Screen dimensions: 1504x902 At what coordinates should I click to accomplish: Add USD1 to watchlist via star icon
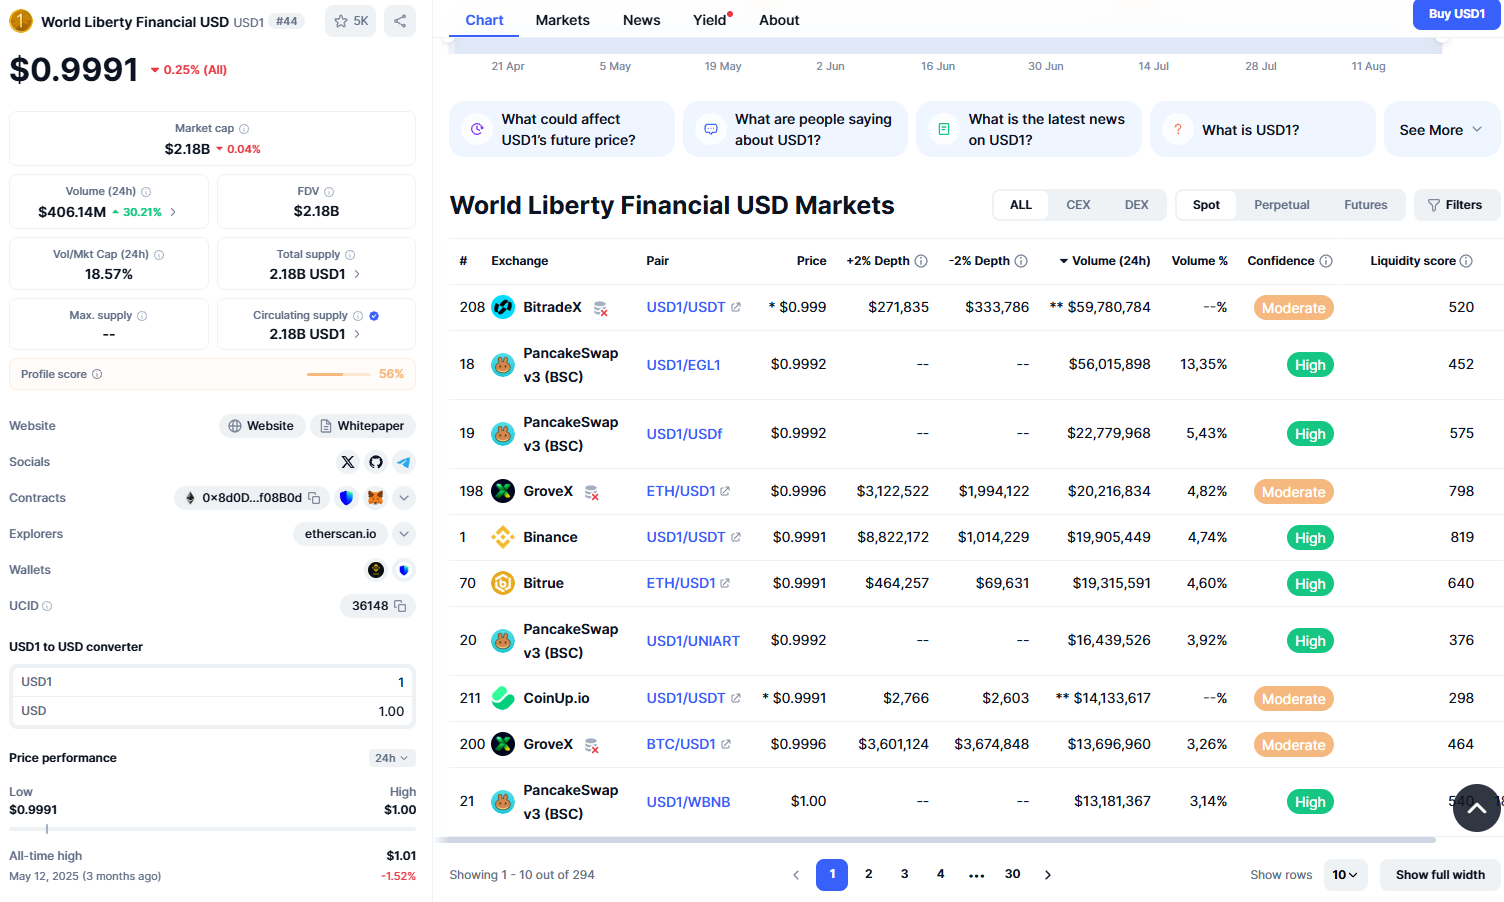tap(350, 21)
